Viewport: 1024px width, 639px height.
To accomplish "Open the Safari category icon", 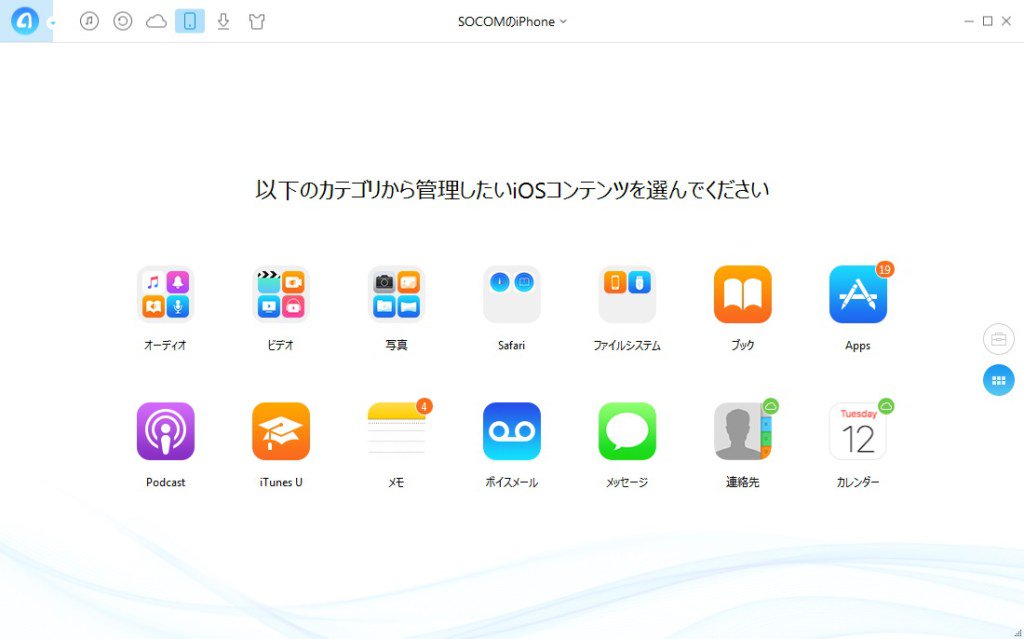I will pos(511,294).
